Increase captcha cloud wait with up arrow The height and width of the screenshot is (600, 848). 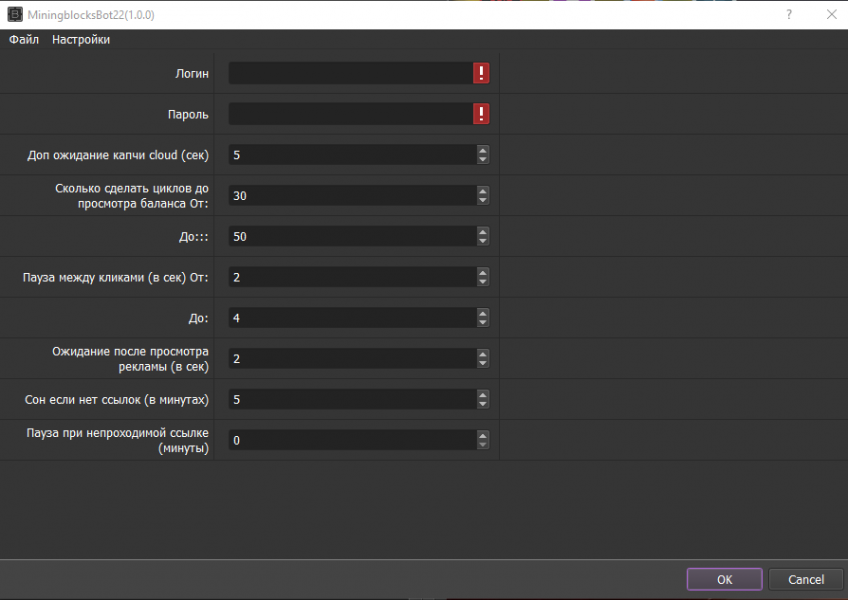click(x=482, y=150)
